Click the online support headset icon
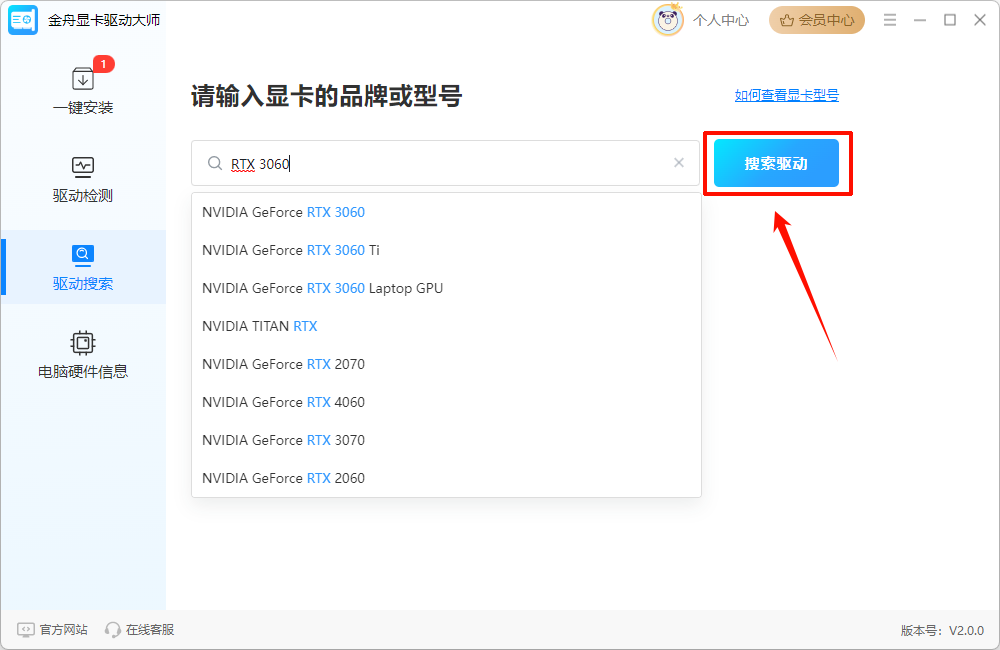Image resolution: width=1000 pixels, height=650 pixels. [113, 630]
